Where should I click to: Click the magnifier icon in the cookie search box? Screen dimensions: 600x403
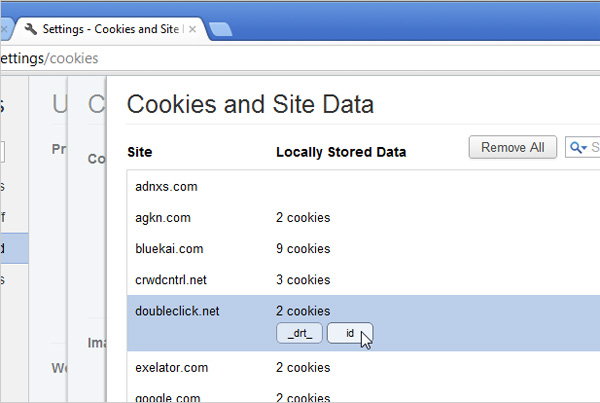click(x=577, y=148)
